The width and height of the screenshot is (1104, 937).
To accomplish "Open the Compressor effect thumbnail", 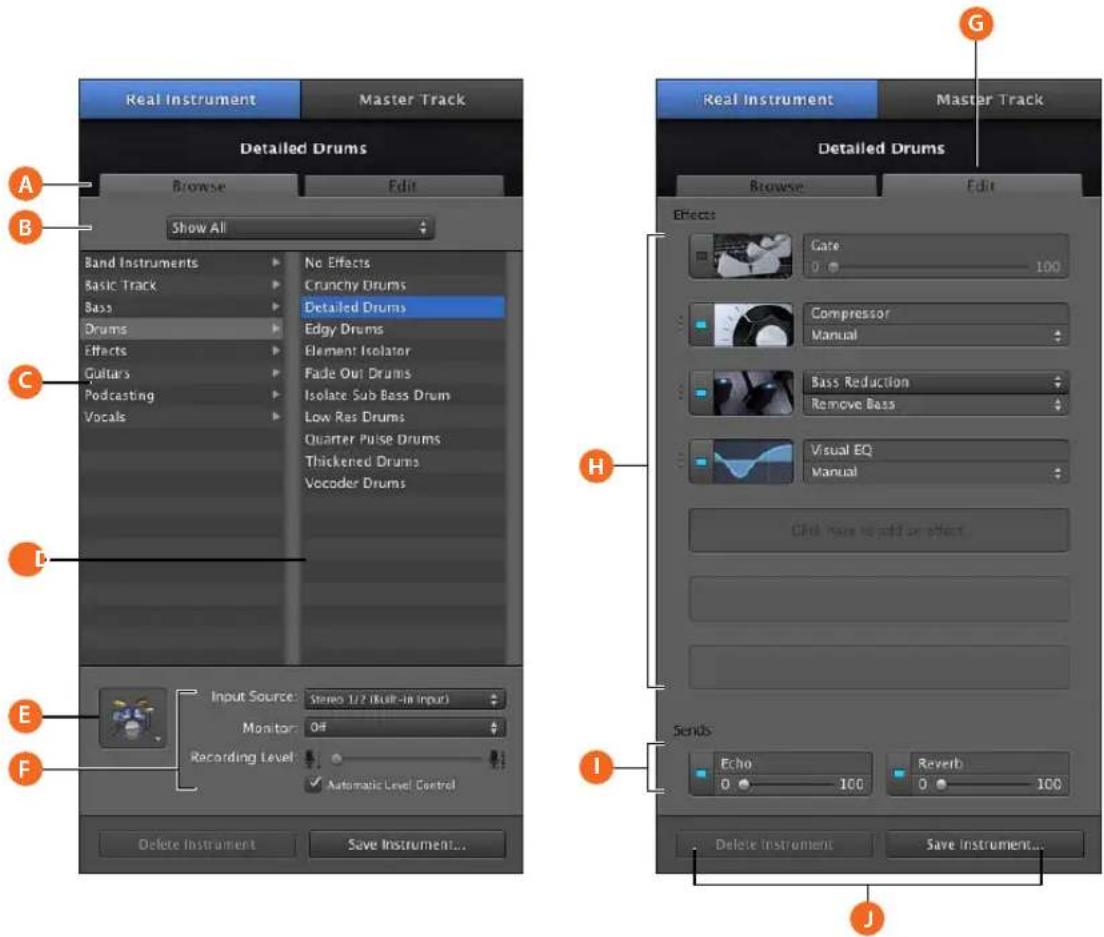I will 752,325.
